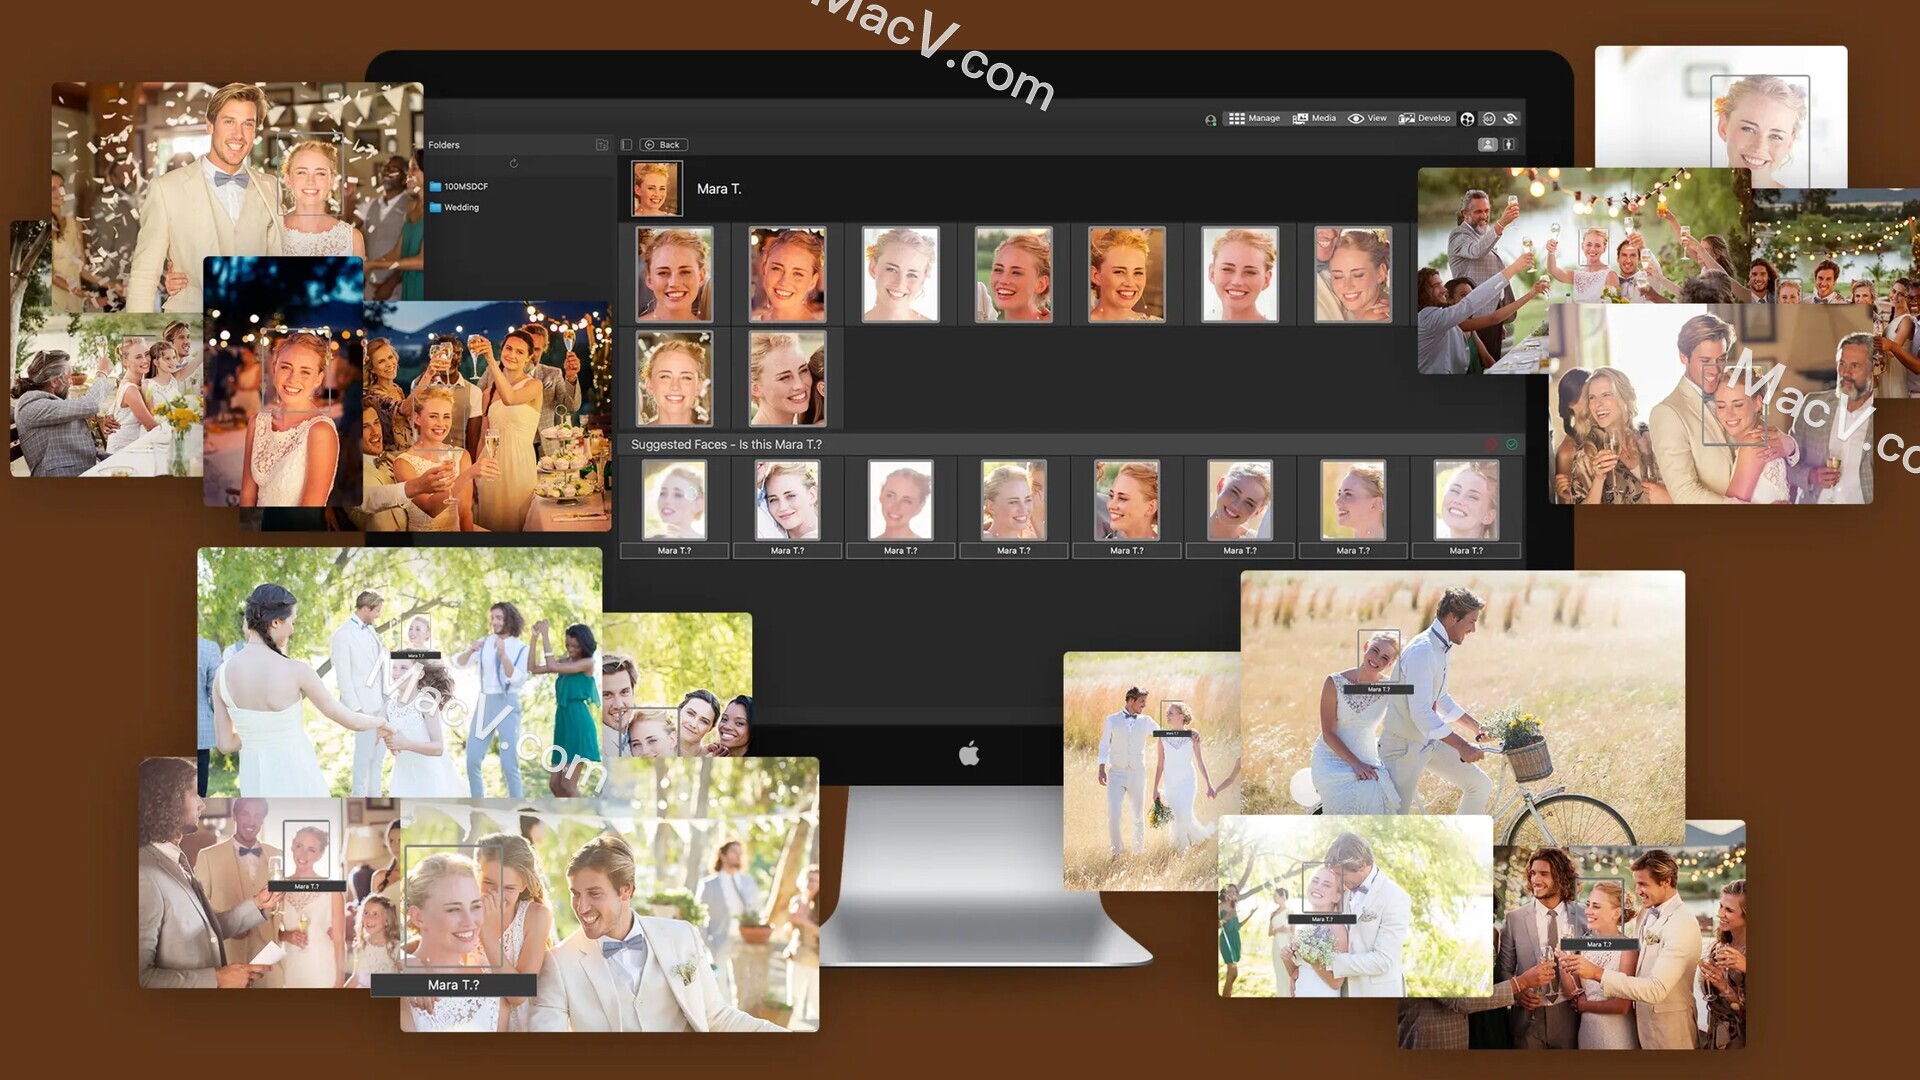1920x1080 pixels.
Task: Select the last suggested face thumbnail
Action: point(1466,500)
